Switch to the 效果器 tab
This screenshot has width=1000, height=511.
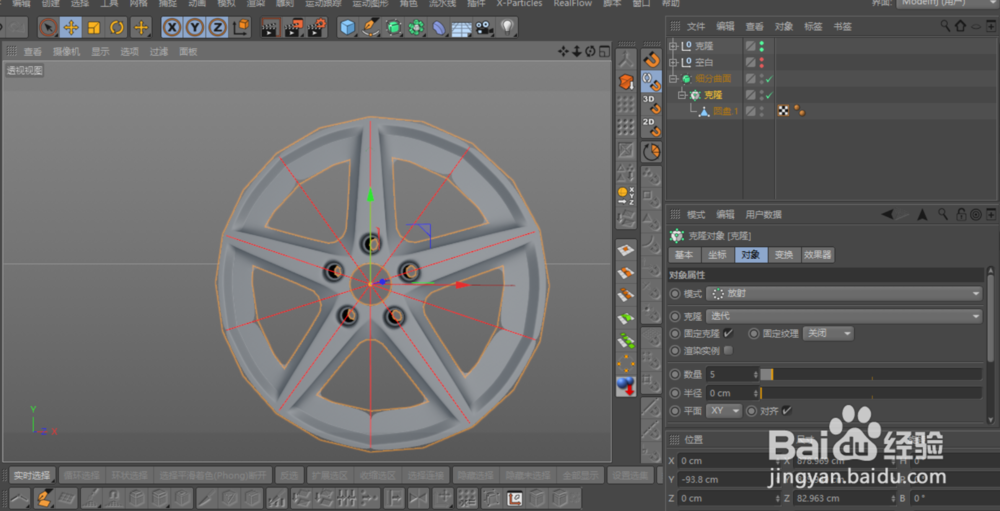click(818, 255)
